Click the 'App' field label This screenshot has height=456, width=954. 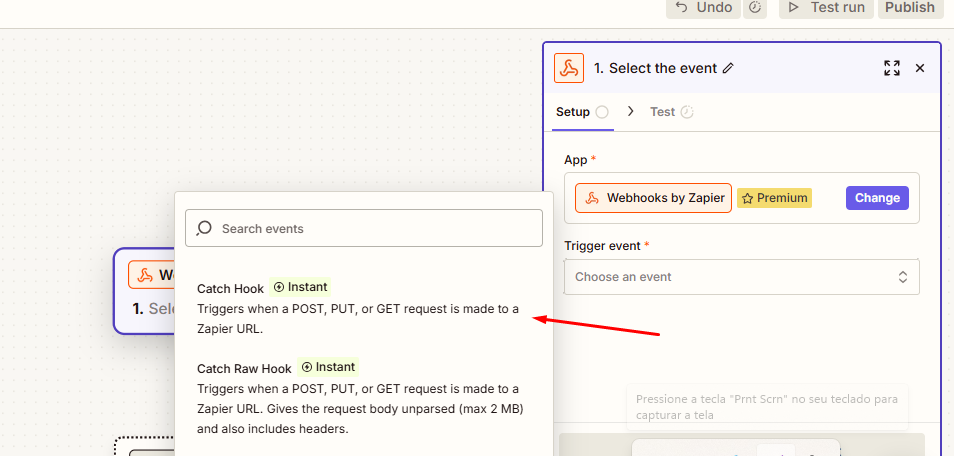coord(576,160)
